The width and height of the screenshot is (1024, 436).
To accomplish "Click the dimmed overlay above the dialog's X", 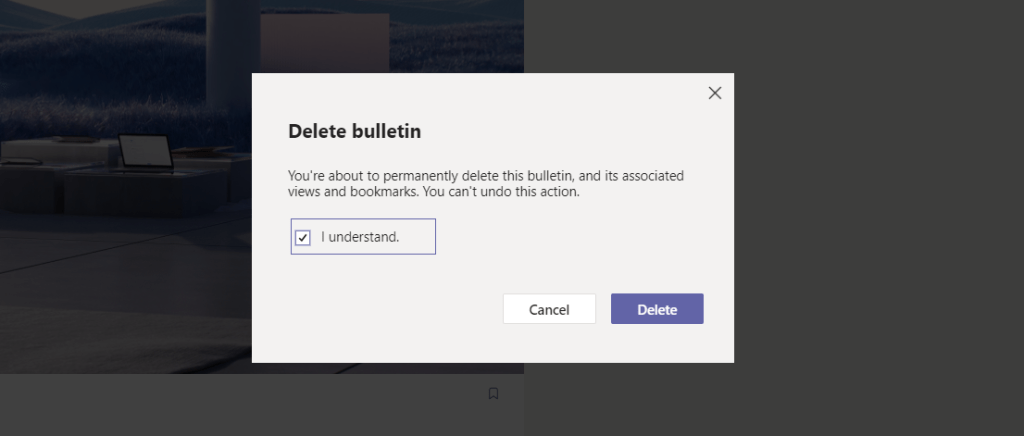I will (714, 35).
